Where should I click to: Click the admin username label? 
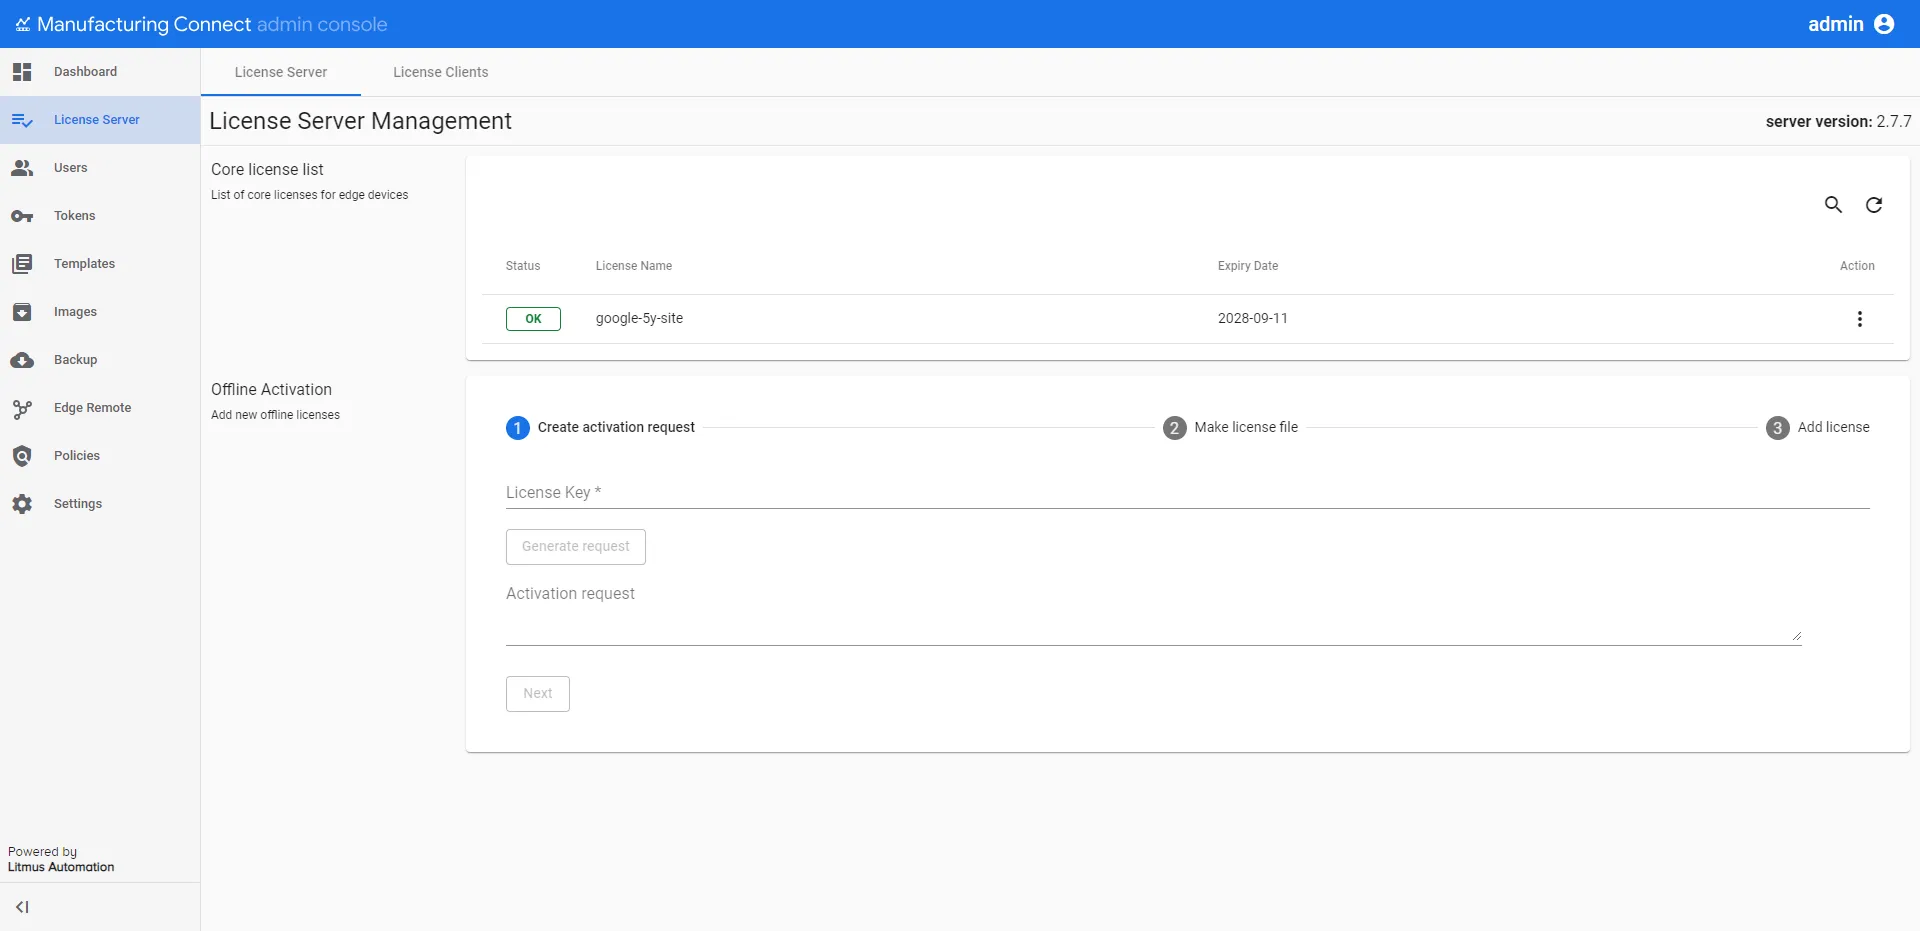pos(1836,24)
